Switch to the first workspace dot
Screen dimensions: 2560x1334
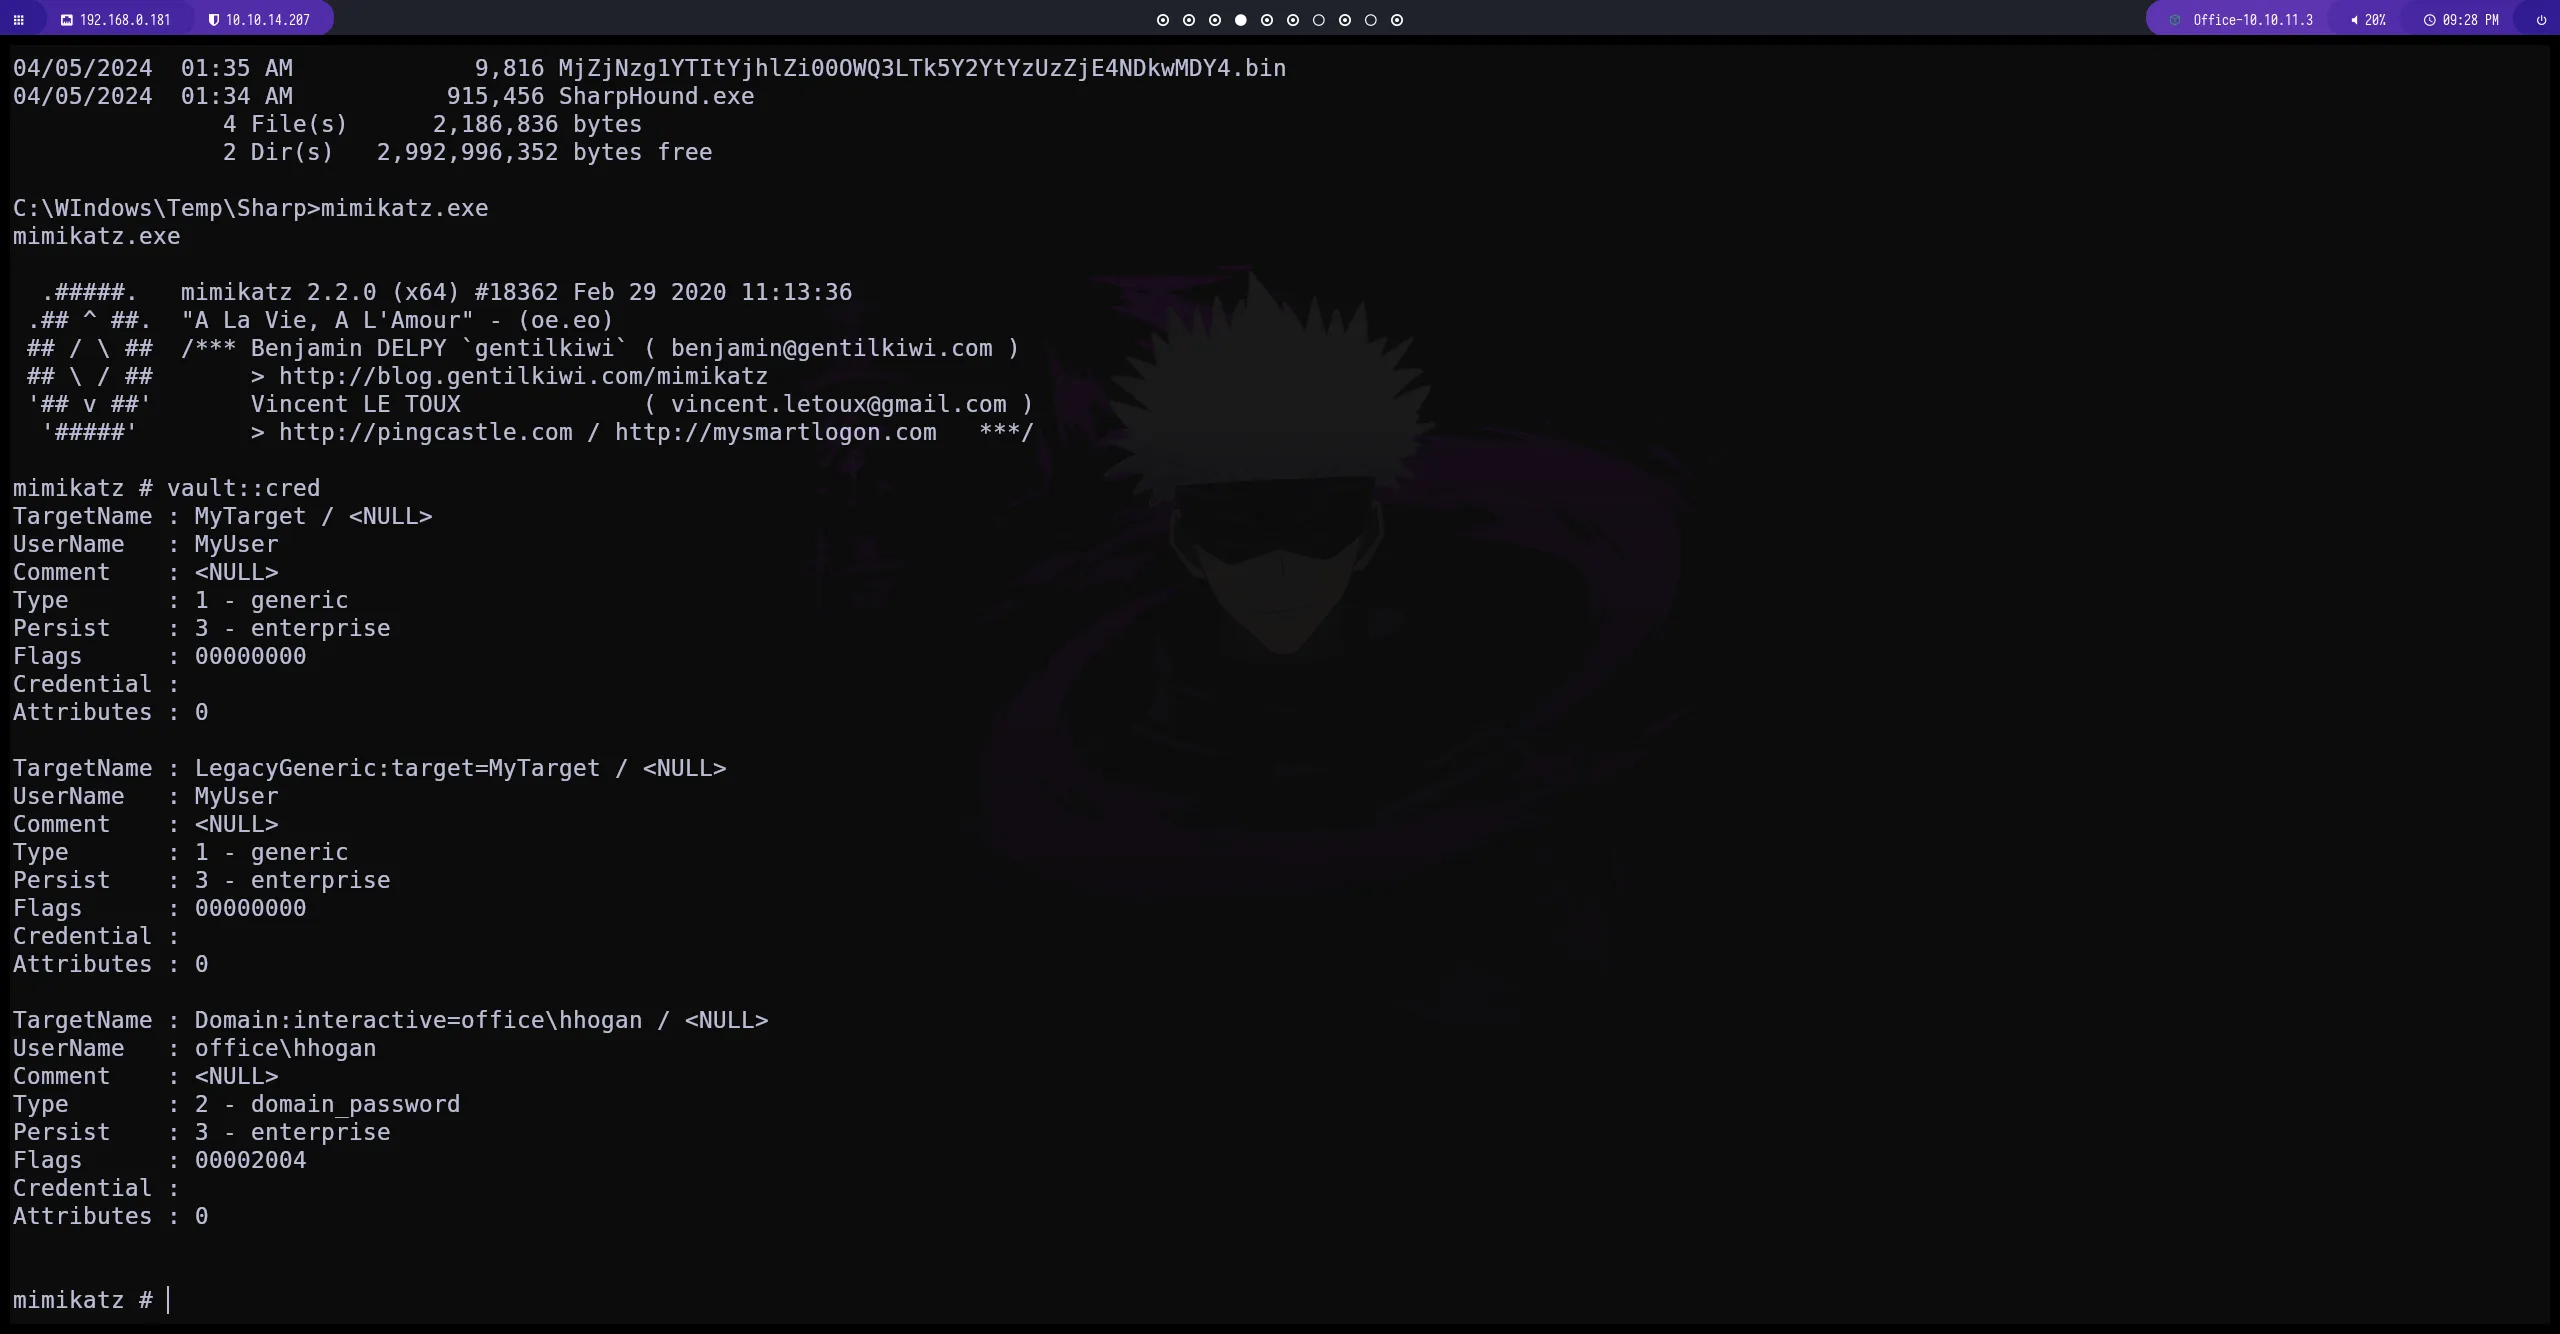1162,20
